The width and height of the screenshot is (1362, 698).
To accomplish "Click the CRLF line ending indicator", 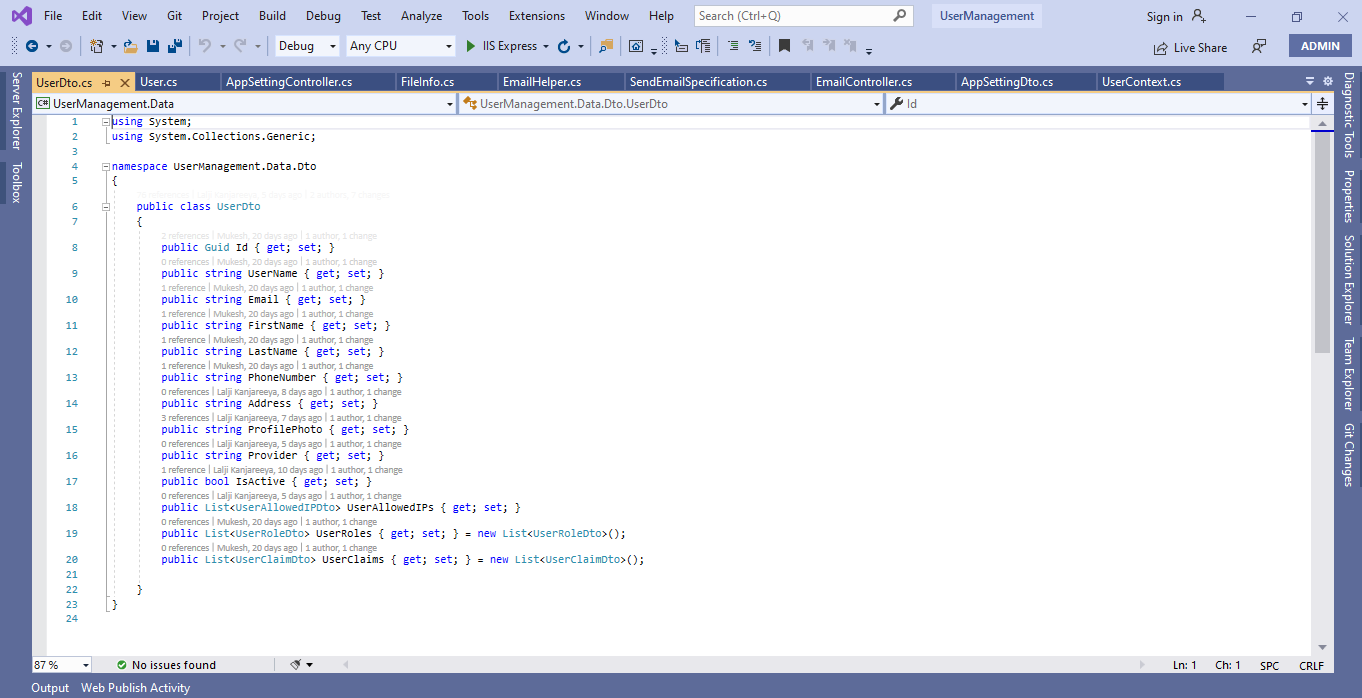I will point(1311,665).
